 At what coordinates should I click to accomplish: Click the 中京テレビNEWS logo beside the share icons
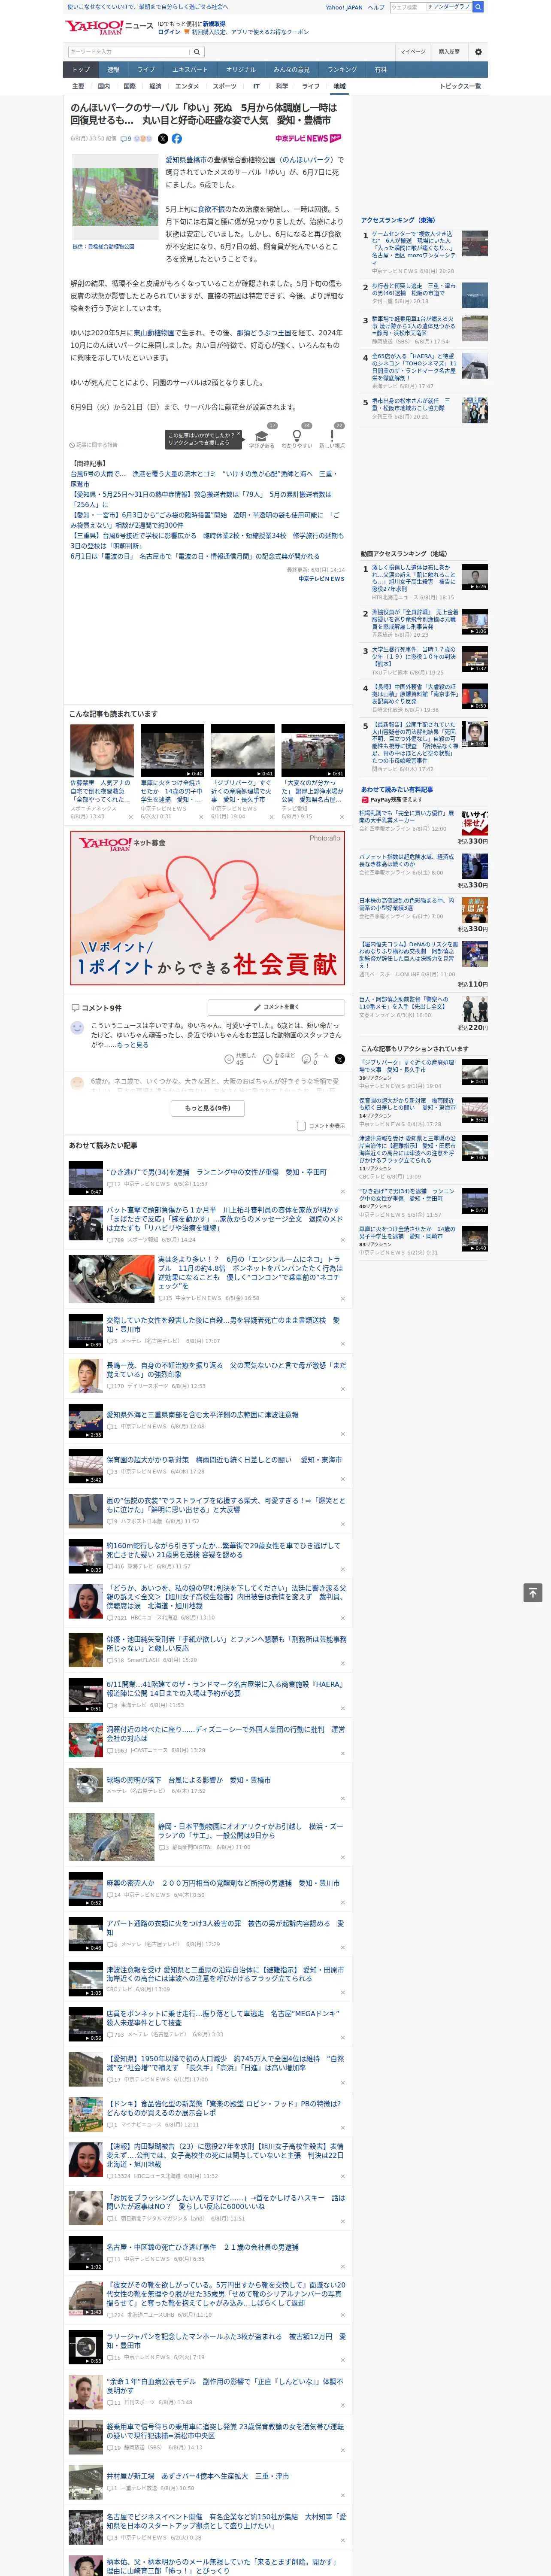point(308,139)
